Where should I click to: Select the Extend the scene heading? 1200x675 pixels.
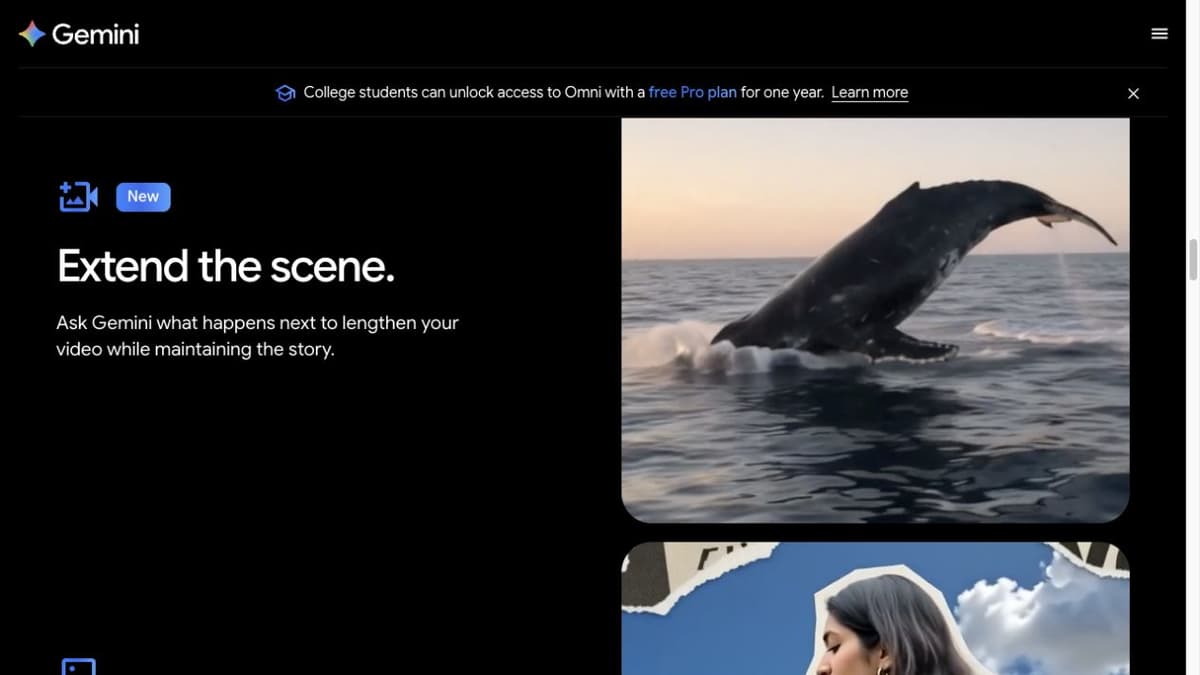[226, 266]
